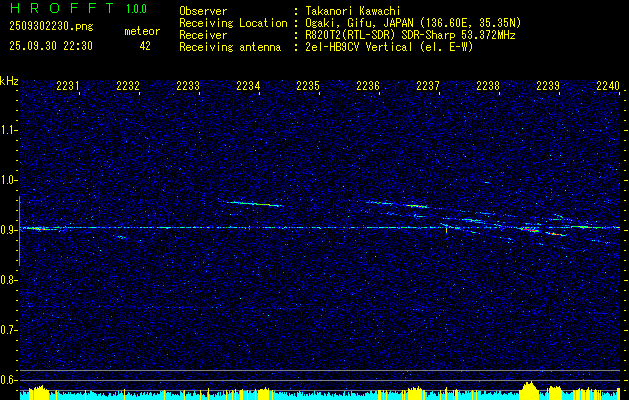This screenshot has height=400, width=629.
Task: Click the 0.8 kHz axis label
Action: pyautogui.click(x=8, y=280)
